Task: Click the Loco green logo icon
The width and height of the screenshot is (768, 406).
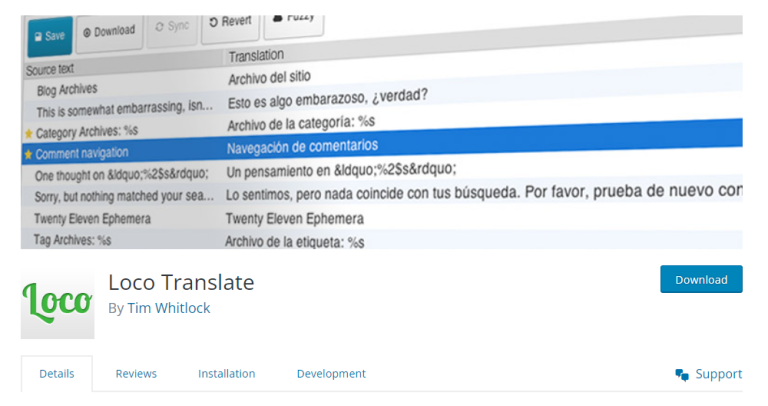Action: tap(57, 302)
